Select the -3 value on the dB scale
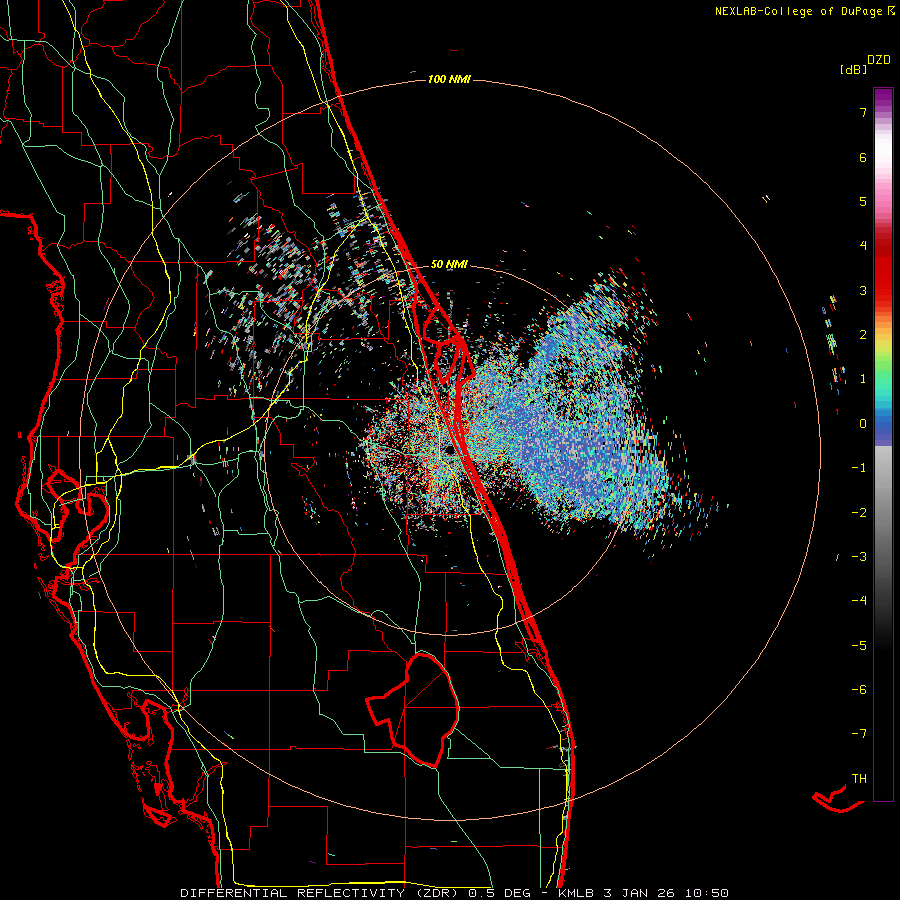The height and width of the screenshot is (900, 900). pos(859,557)
